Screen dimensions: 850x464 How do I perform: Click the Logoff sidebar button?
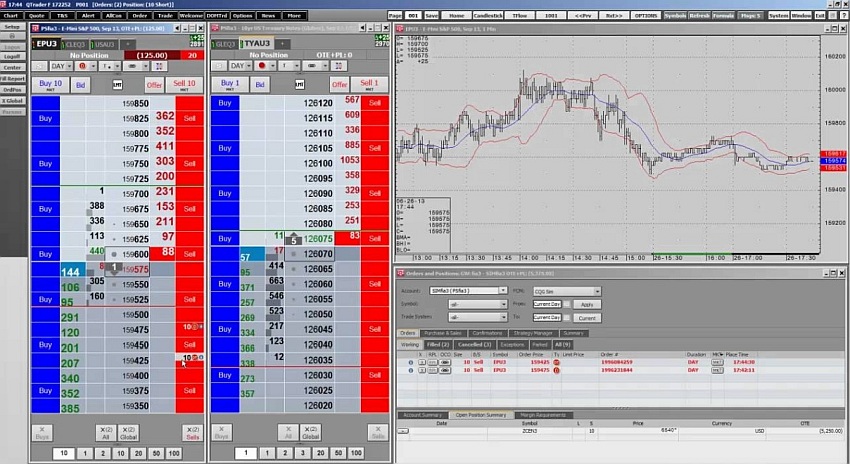tap(12, 57)
